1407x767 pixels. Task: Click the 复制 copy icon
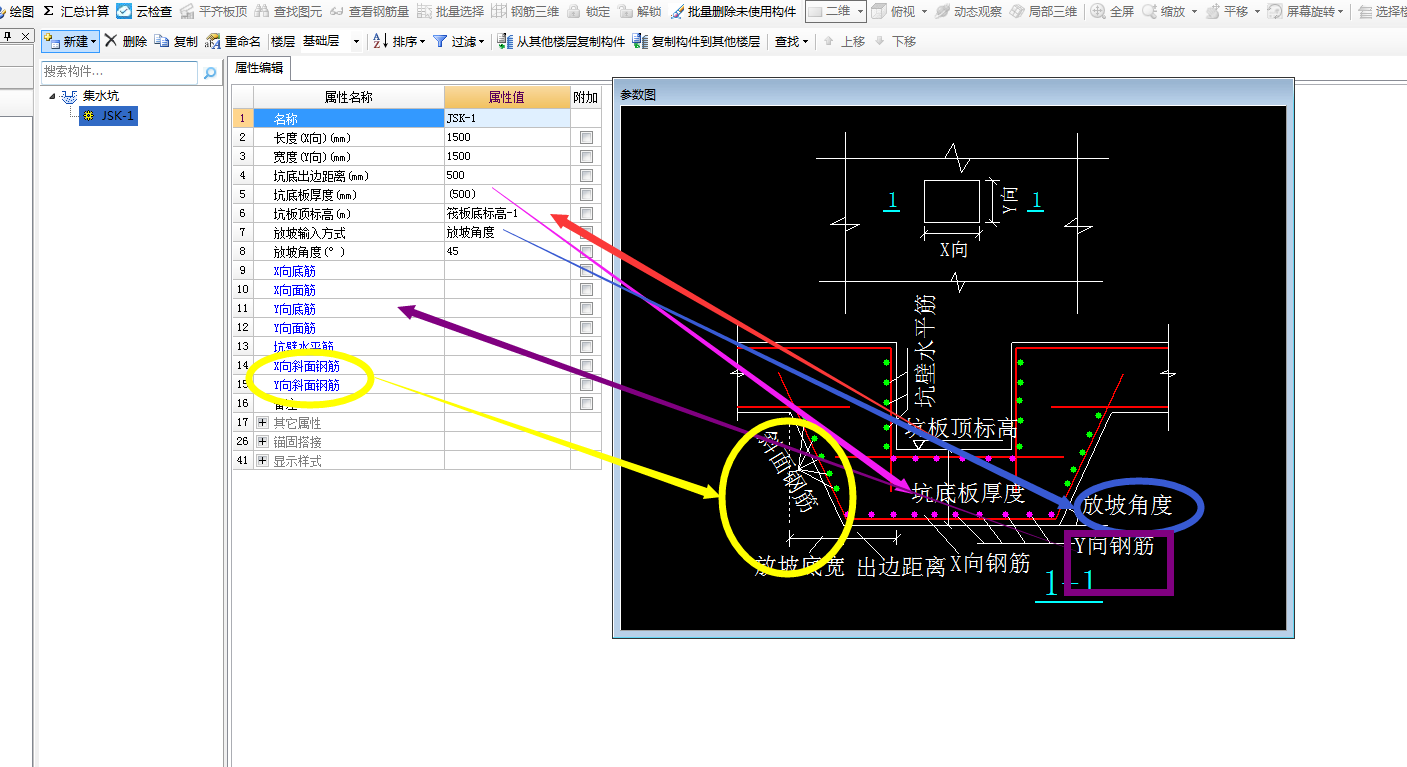(x=162, y=41)
